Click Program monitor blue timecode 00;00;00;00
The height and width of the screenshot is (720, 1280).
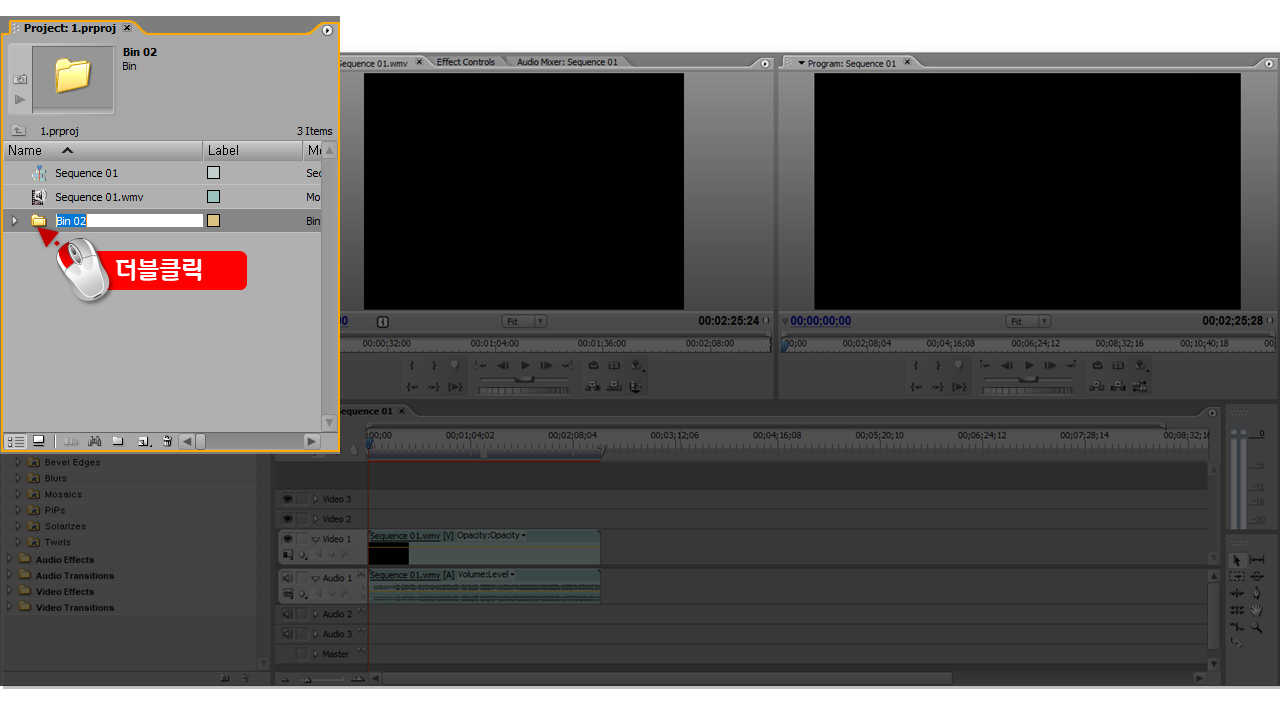(x=821, y=321)
